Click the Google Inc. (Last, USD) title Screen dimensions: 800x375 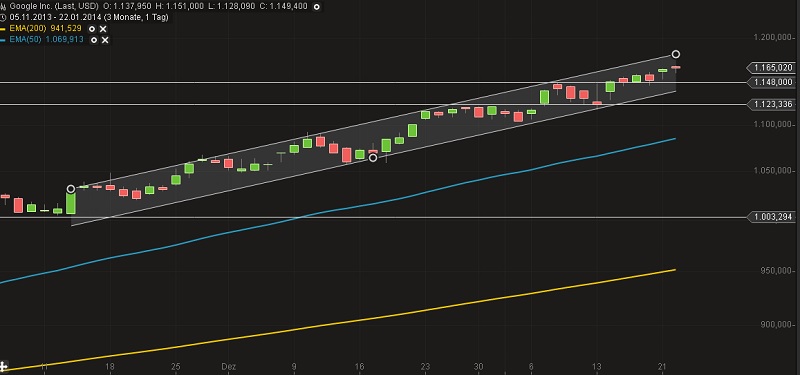pyautogui.click(x=54, y=7)
